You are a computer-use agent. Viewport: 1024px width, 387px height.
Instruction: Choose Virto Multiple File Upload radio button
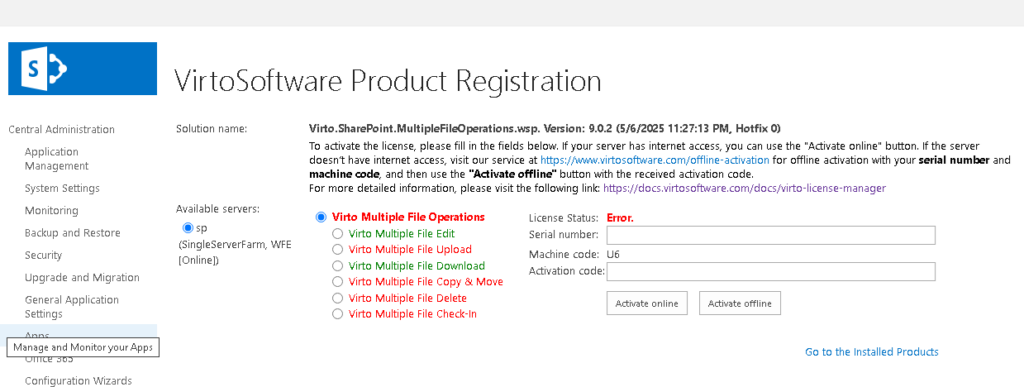(x=337, y=249)
